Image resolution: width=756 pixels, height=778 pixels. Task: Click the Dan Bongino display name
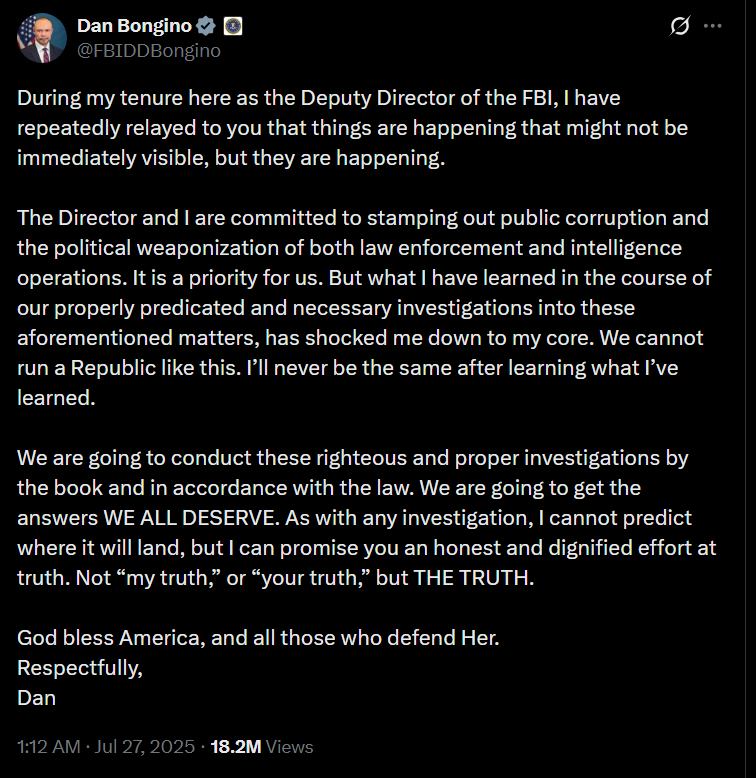coord(134,26)
